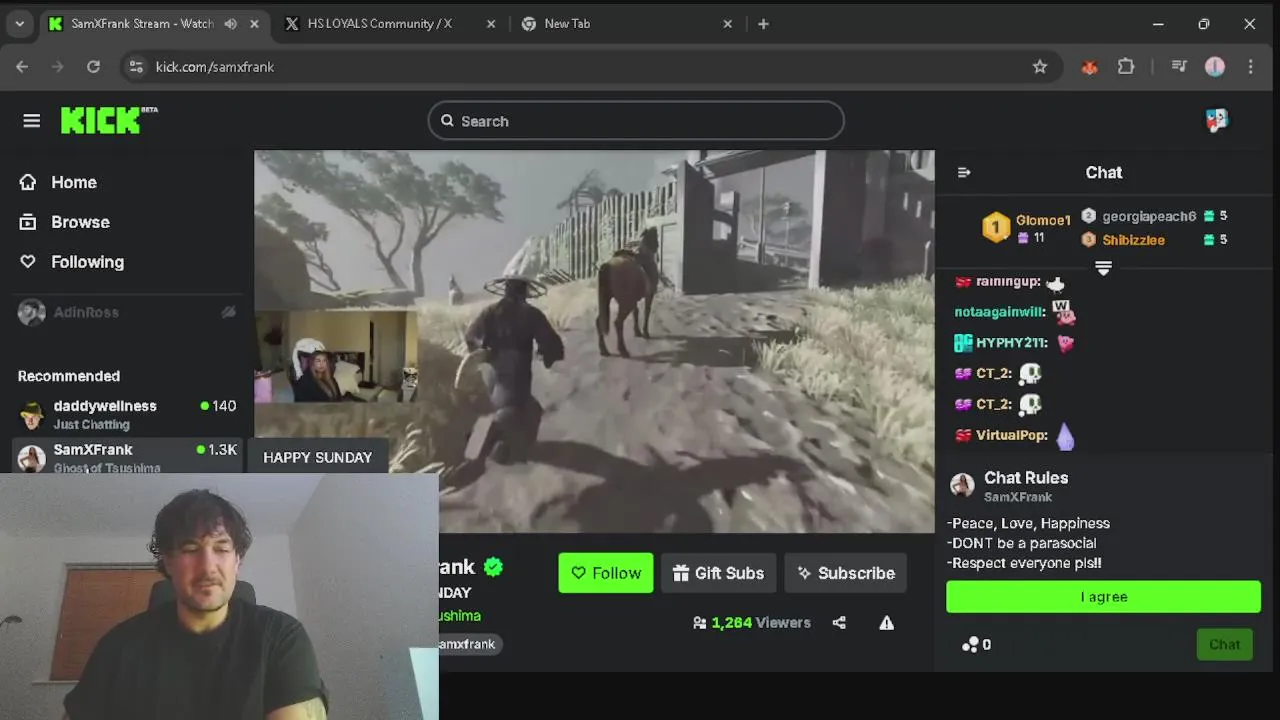
Task: Click Shibizzlee in leaderboard
Action: click(1133, 240)
